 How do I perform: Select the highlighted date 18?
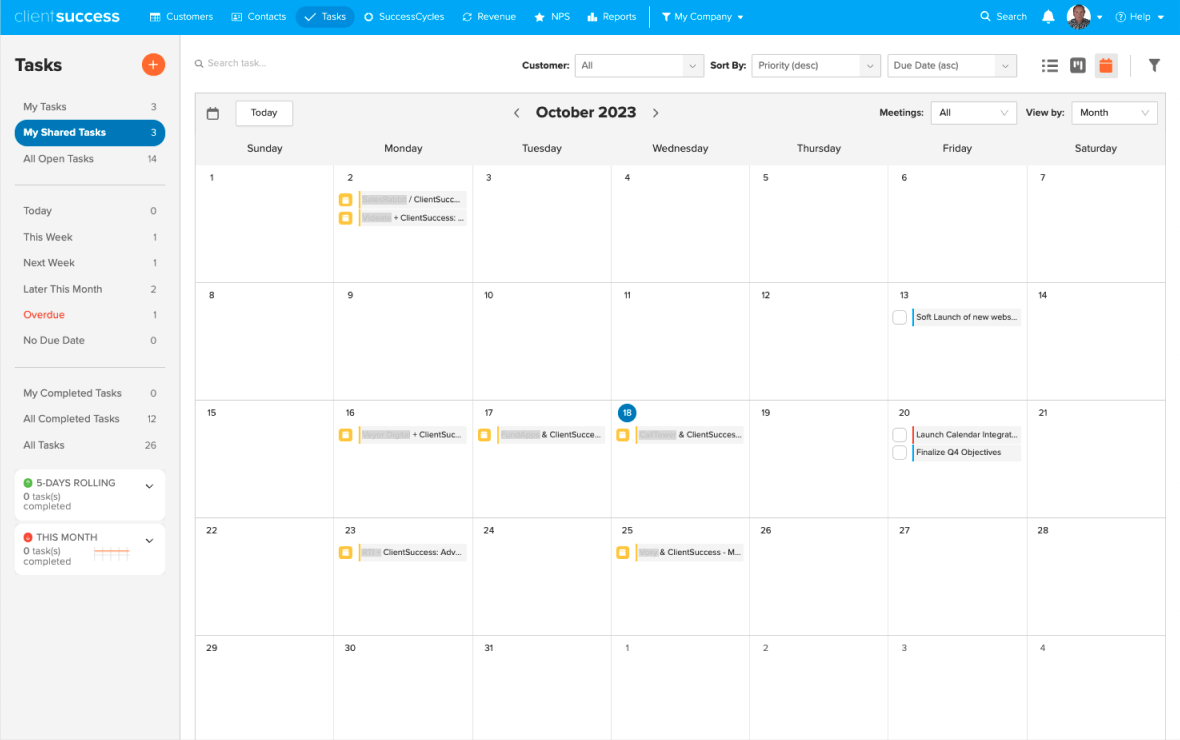pos(627,413)
